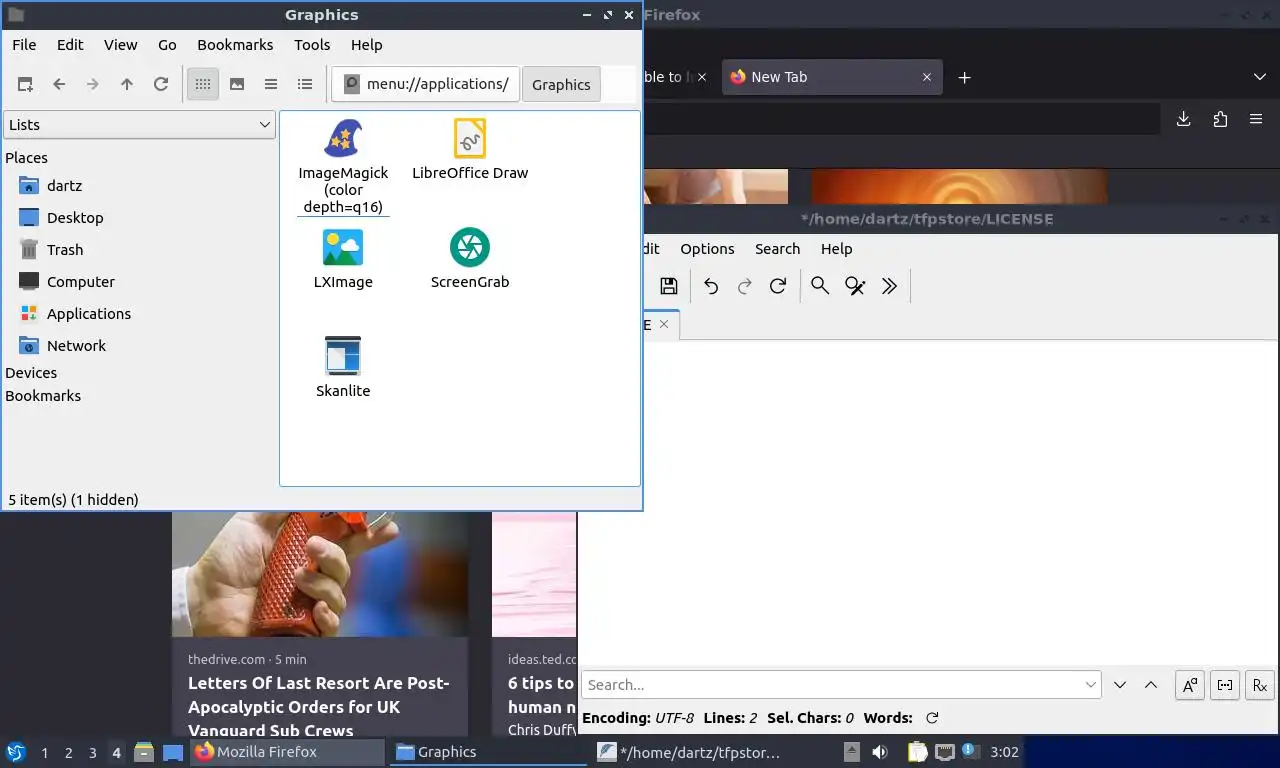Image resolution: width=1280 pixels, height=768 pixels.
Task: Switch file manager to compact list view
Action: click(x=271, y=84)
